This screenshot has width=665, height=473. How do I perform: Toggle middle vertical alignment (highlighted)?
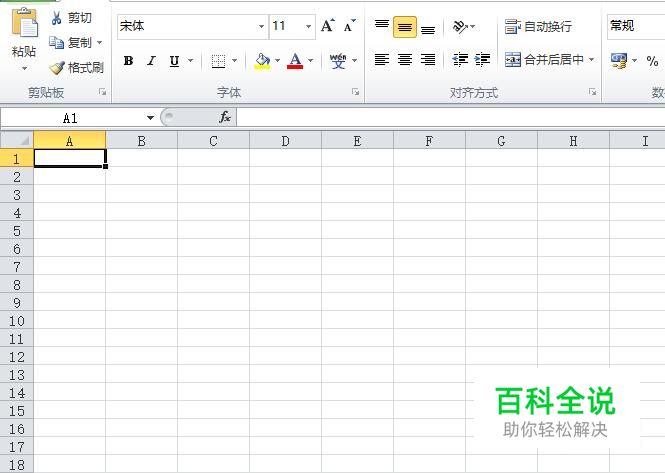click(x=405, y=27)
